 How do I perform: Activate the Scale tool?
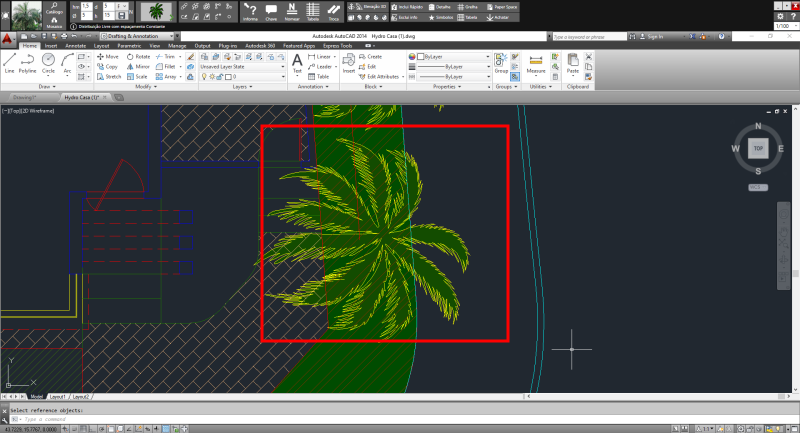[137, 77]
